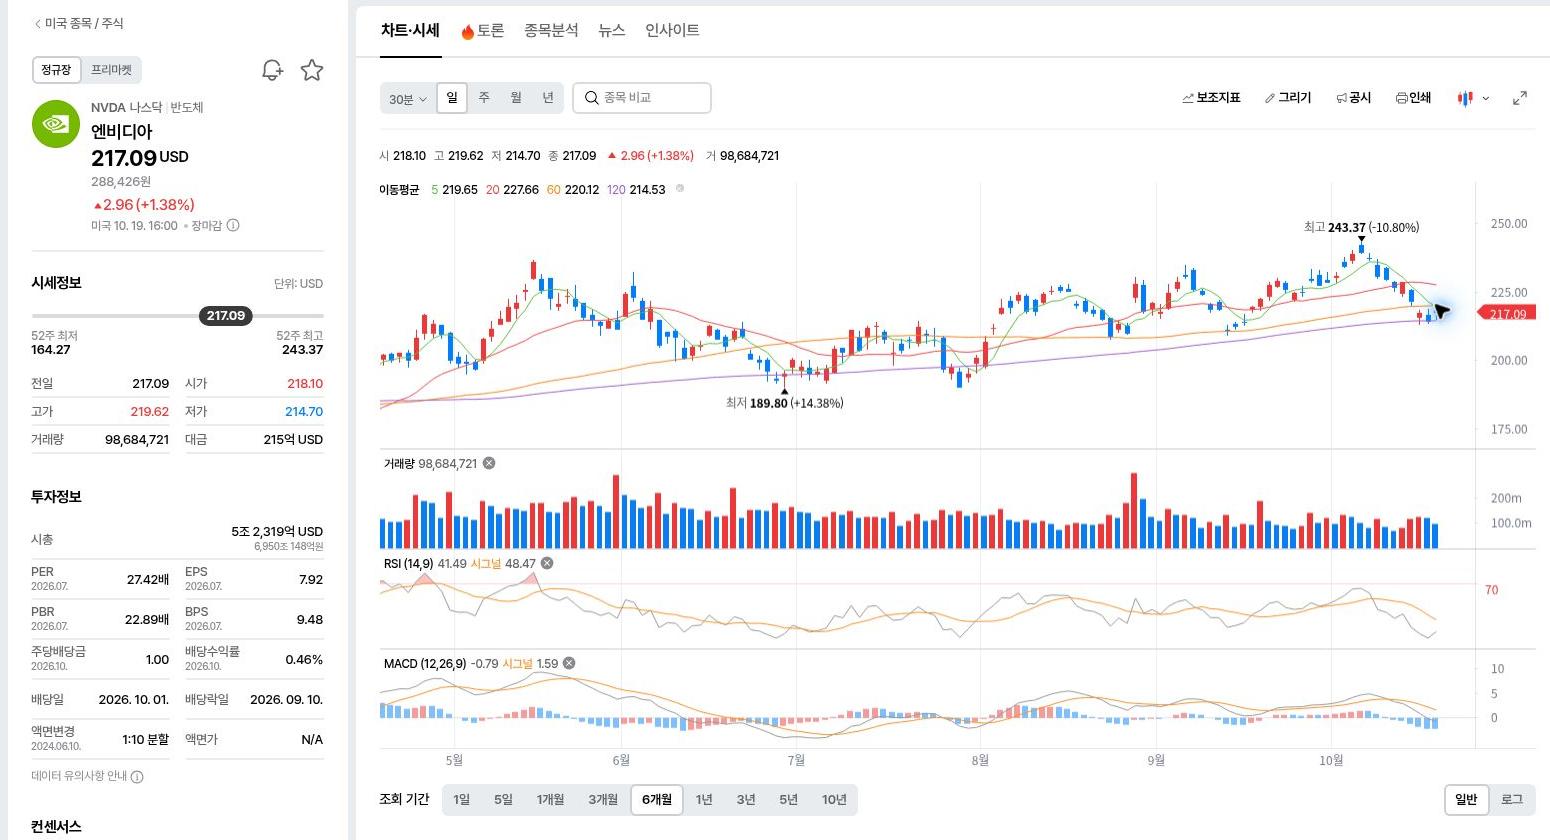Open the 보조지표 indicators tool

click(1211, 98)
